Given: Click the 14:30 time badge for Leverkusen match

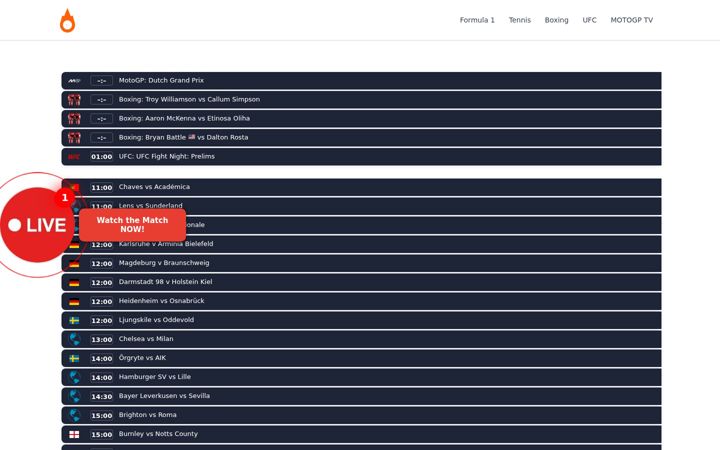Looking at the screenshot, I should tap(101, 397).
